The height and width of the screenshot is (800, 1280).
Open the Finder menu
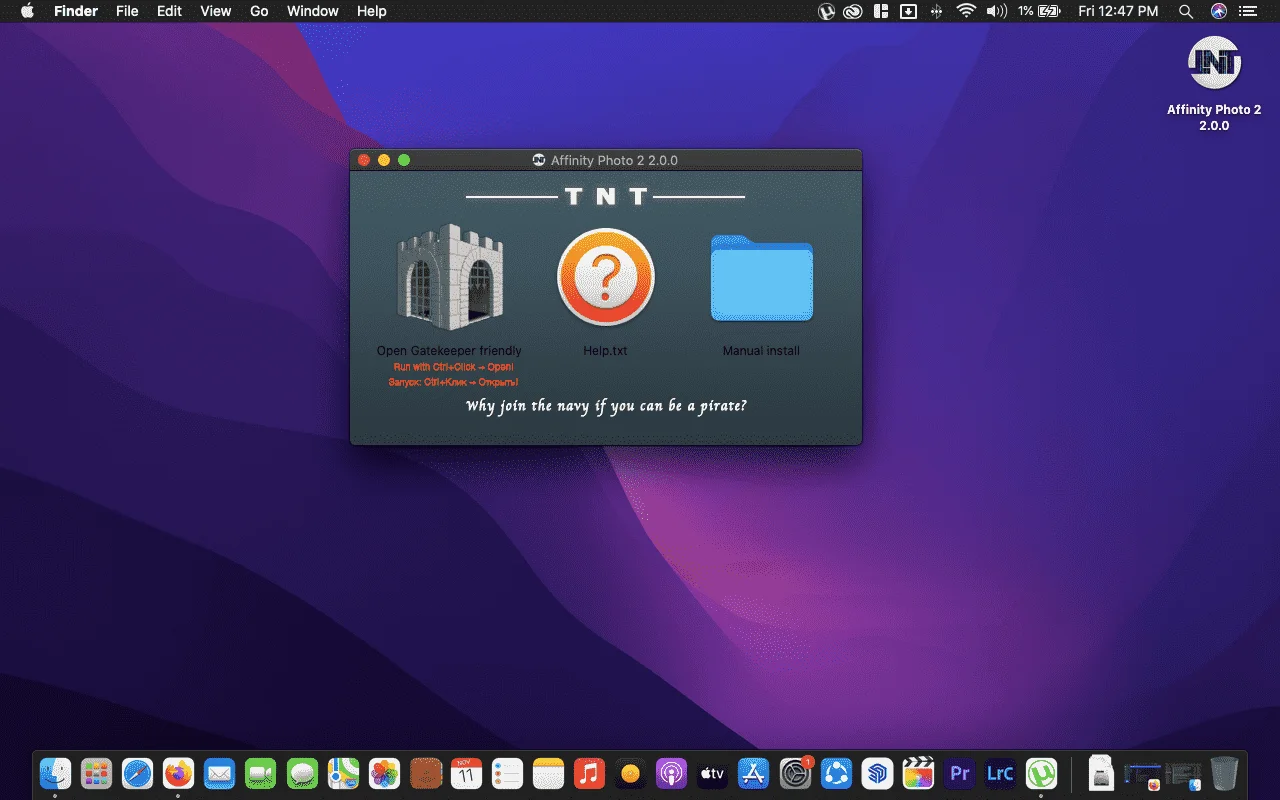(76, 11)
